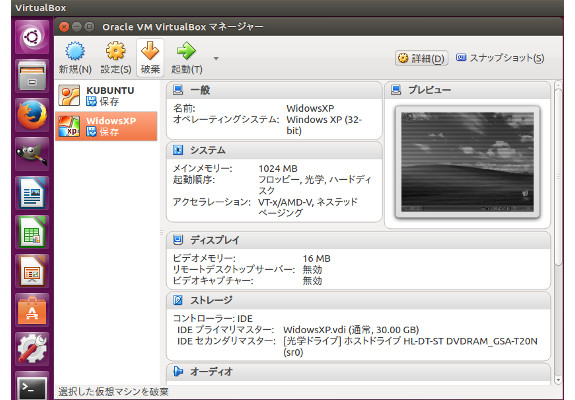
Task: Click the 無効 value beside ビデオキャプチャー
Action: coord(312,281)
